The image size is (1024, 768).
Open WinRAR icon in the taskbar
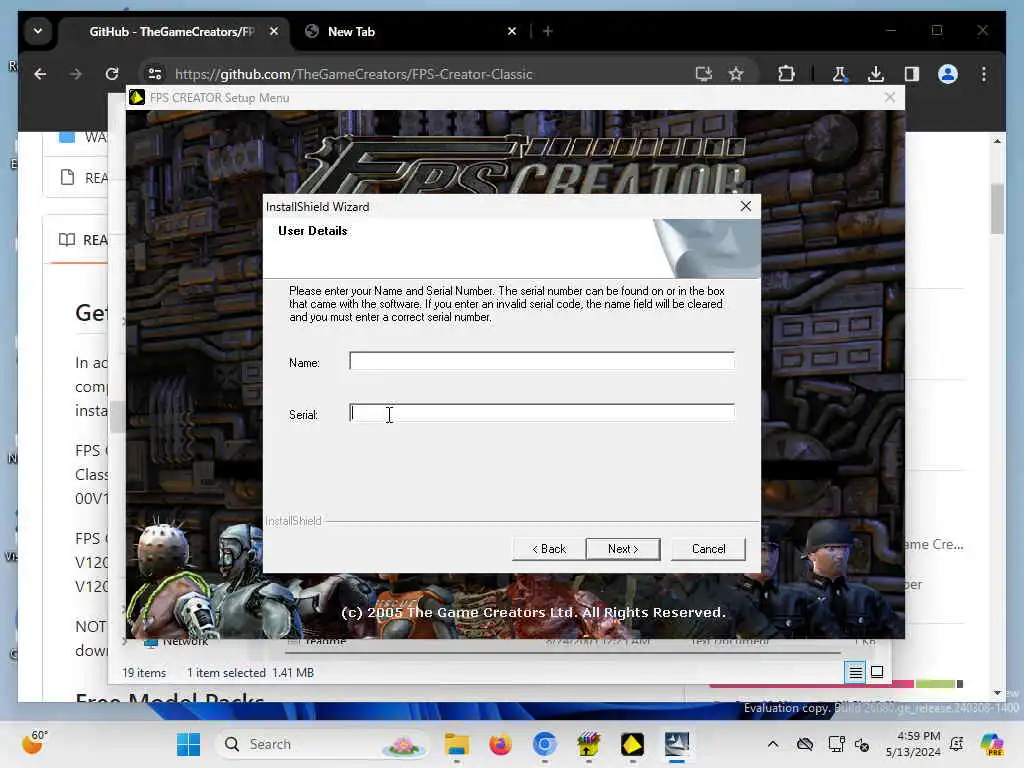[x=588, y=744]
